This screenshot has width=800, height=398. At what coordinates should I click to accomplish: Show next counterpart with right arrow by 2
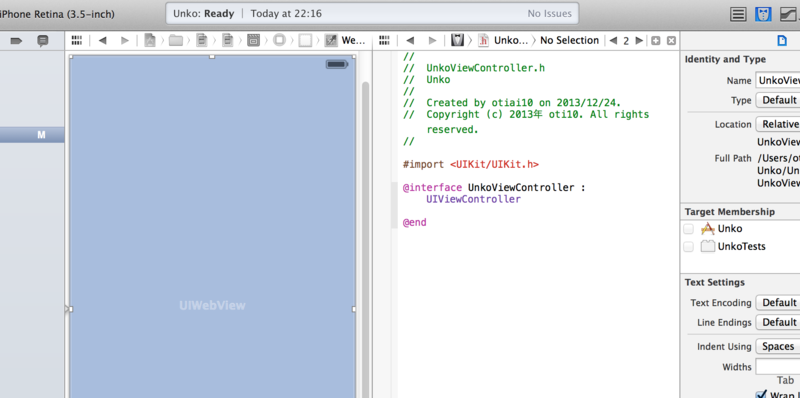[x=639, y=41]
